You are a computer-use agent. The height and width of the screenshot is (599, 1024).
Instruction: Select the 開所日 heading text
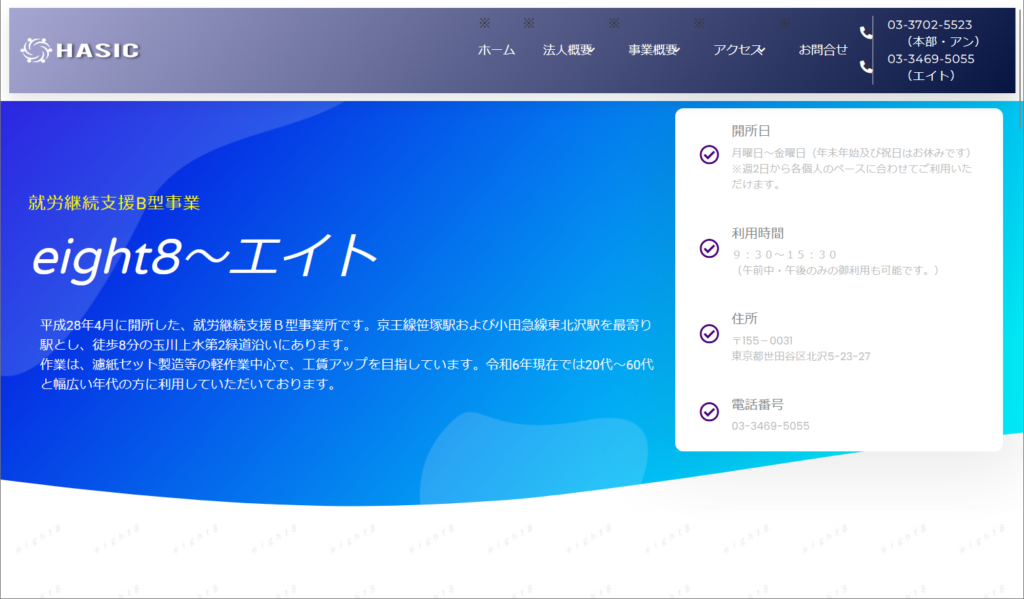[x=751, y=131]
